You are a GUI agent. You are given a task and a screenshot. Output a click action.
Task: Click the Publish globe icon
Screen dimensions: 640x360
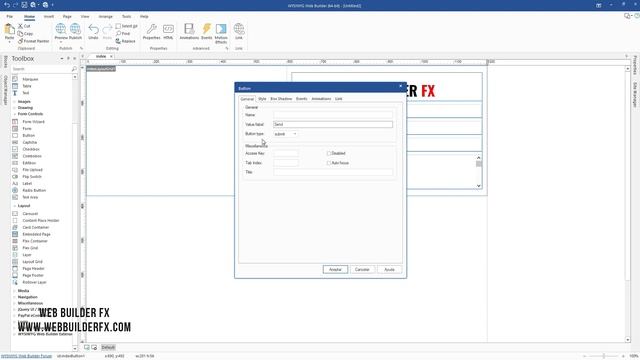75,29
